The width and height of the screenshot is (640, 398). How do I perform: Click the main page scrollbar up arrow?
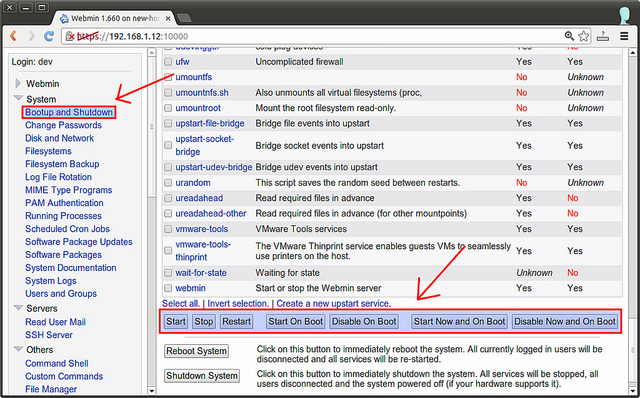(632, 53)
